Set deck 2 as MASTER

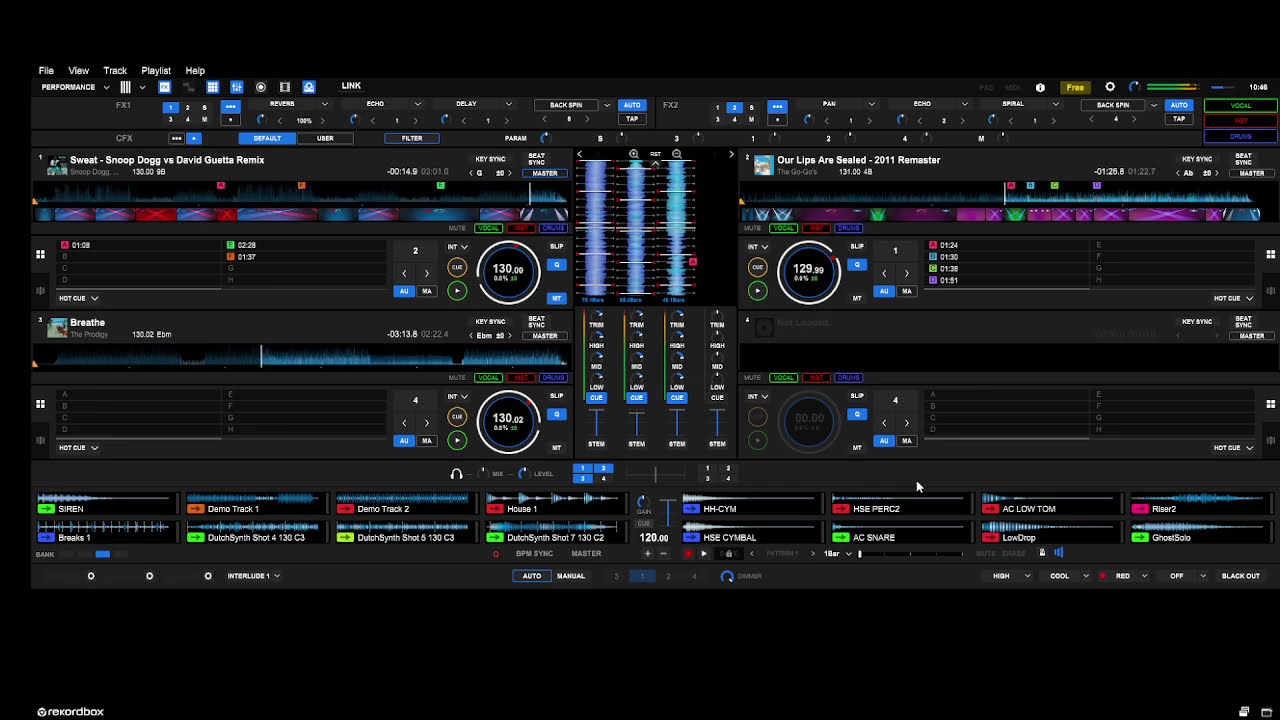tap(1252, 173)
